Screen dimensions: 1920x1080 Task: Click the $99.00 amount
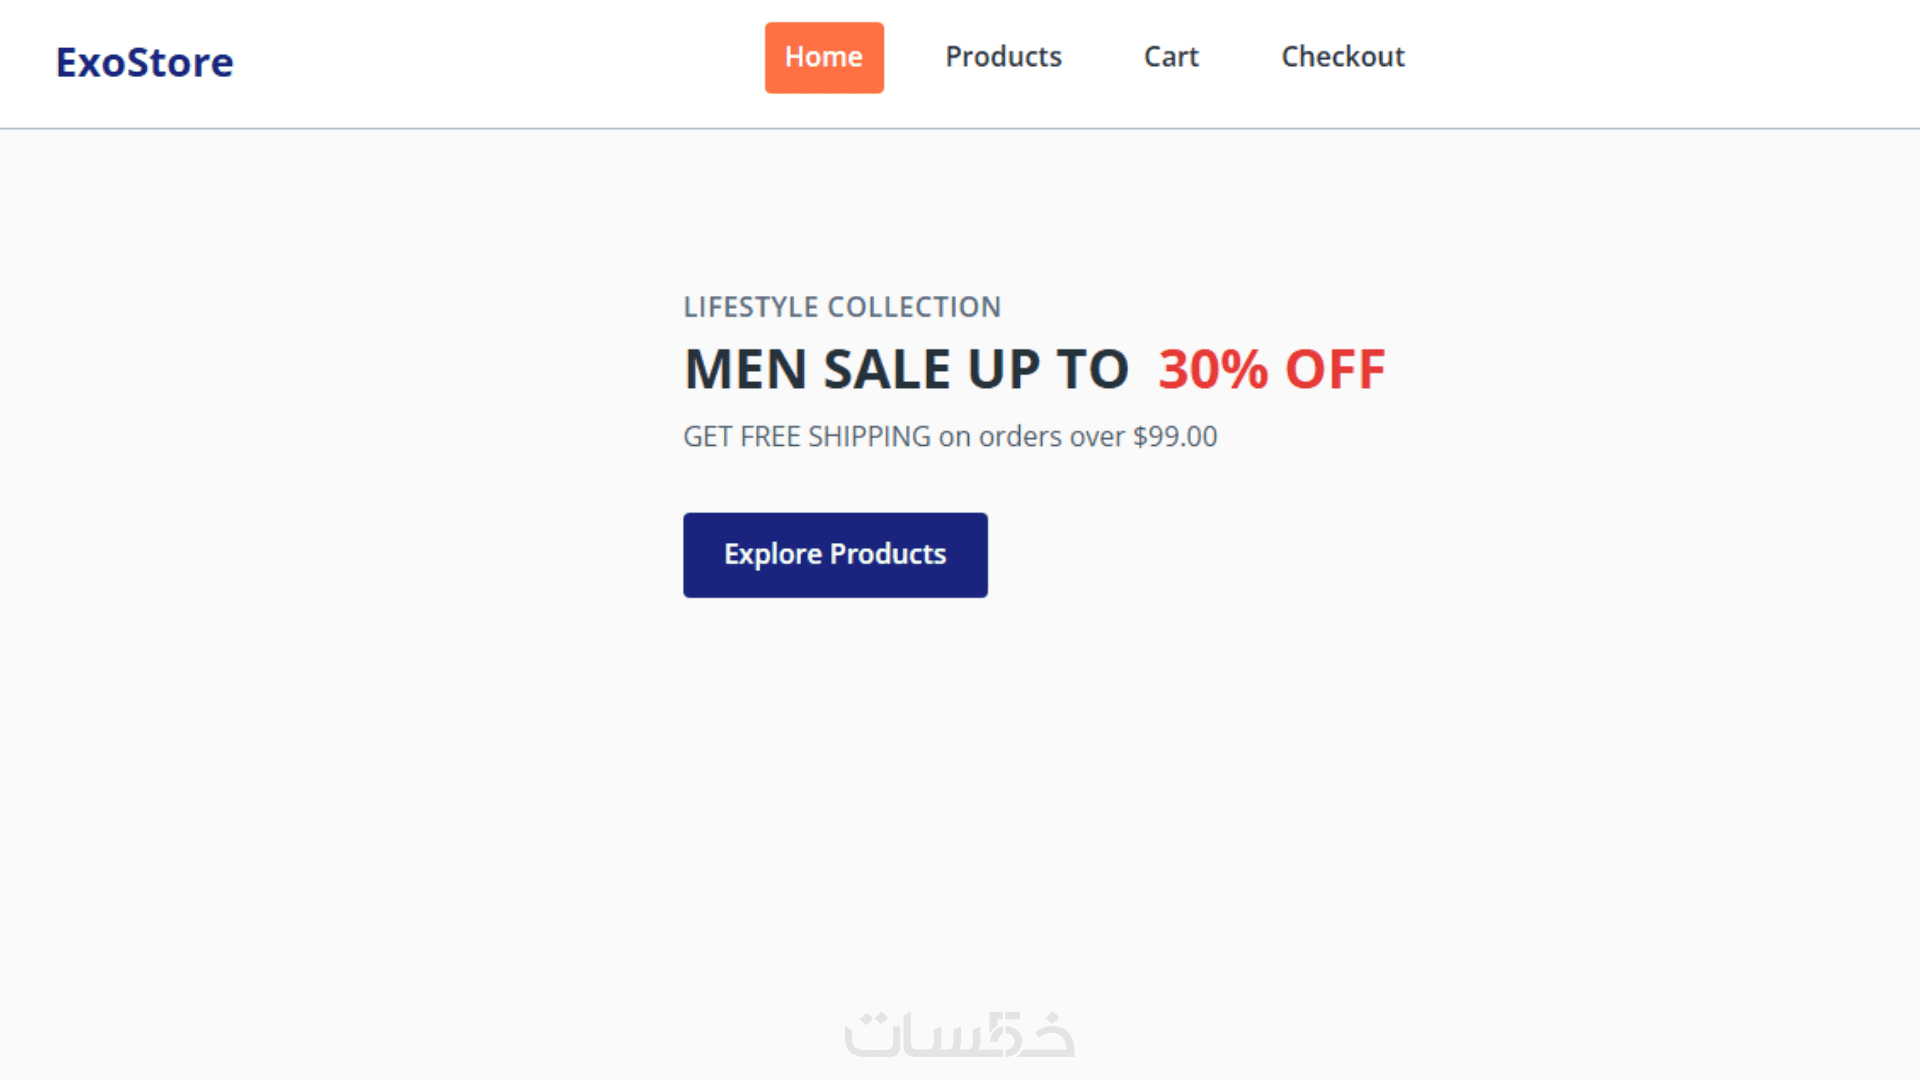pos(1175,437)
